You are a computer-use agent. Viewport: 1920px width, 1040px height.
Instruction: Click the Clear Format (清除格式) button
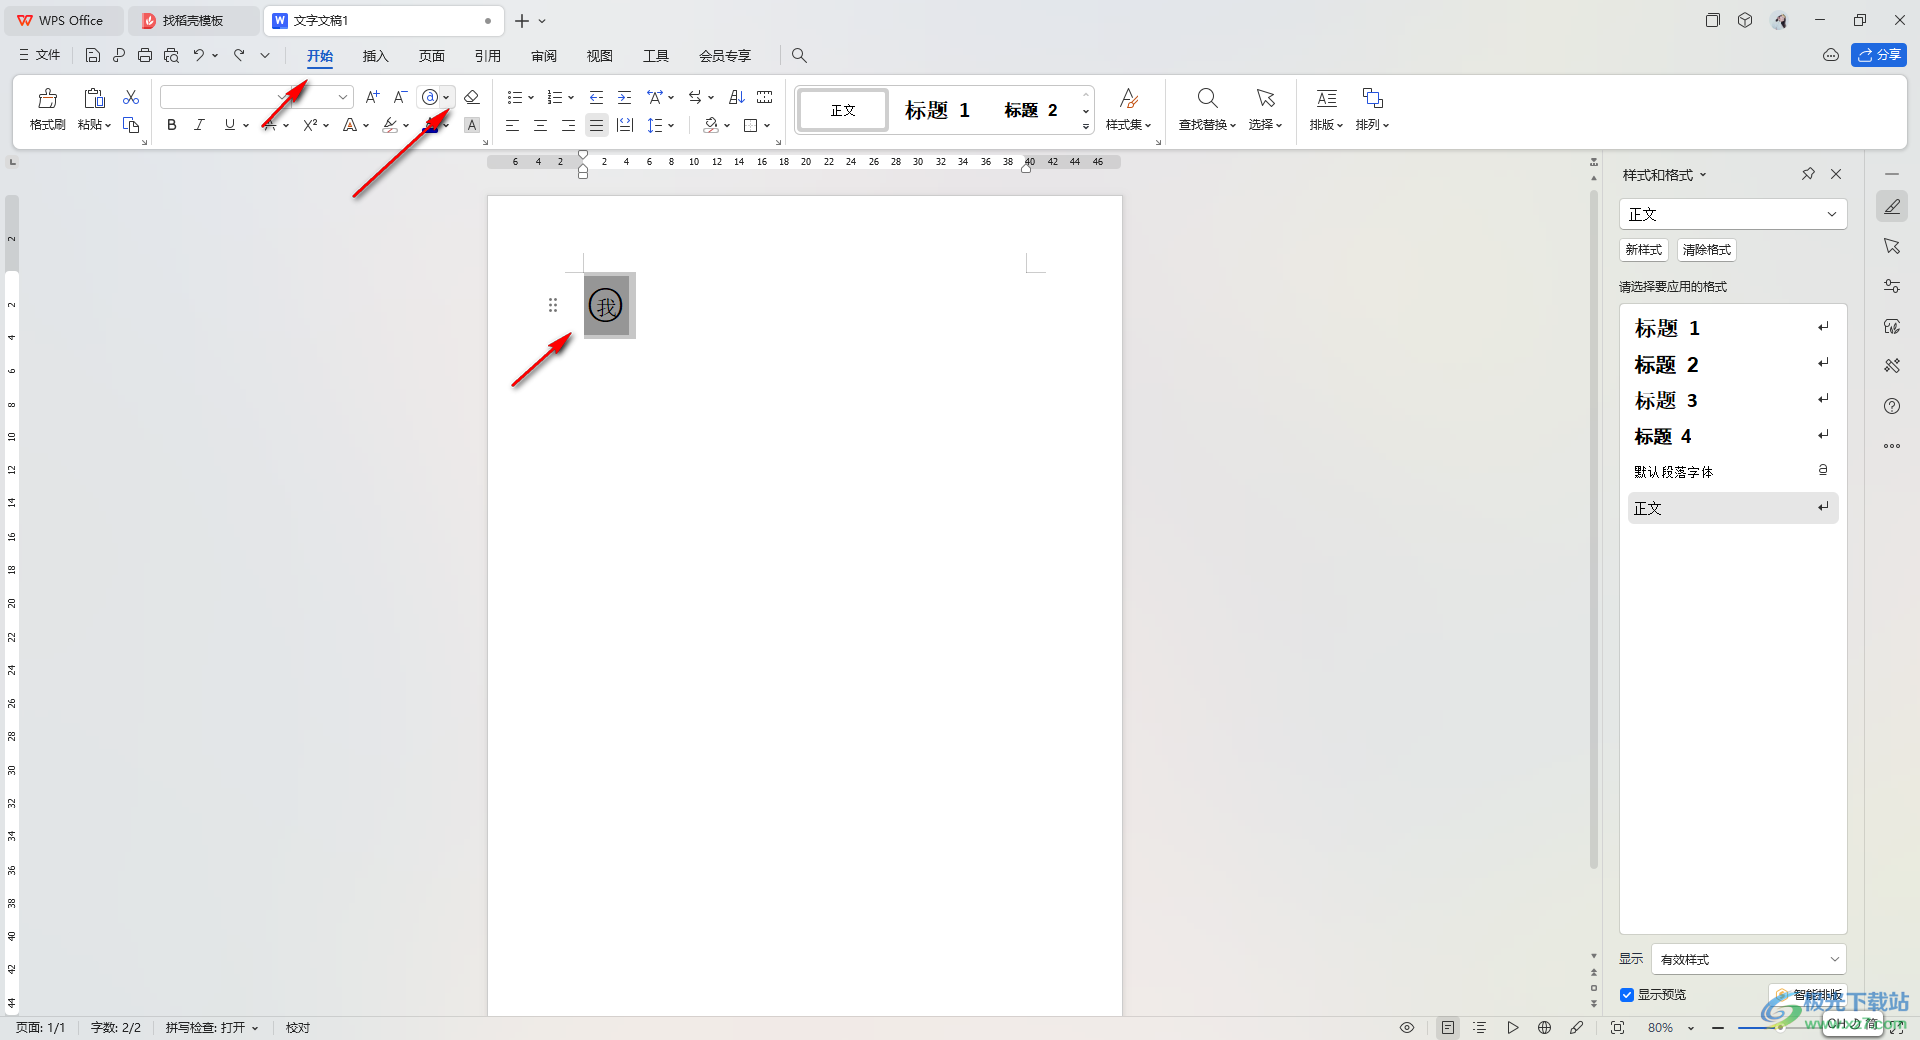click(x=1707, y=250)
